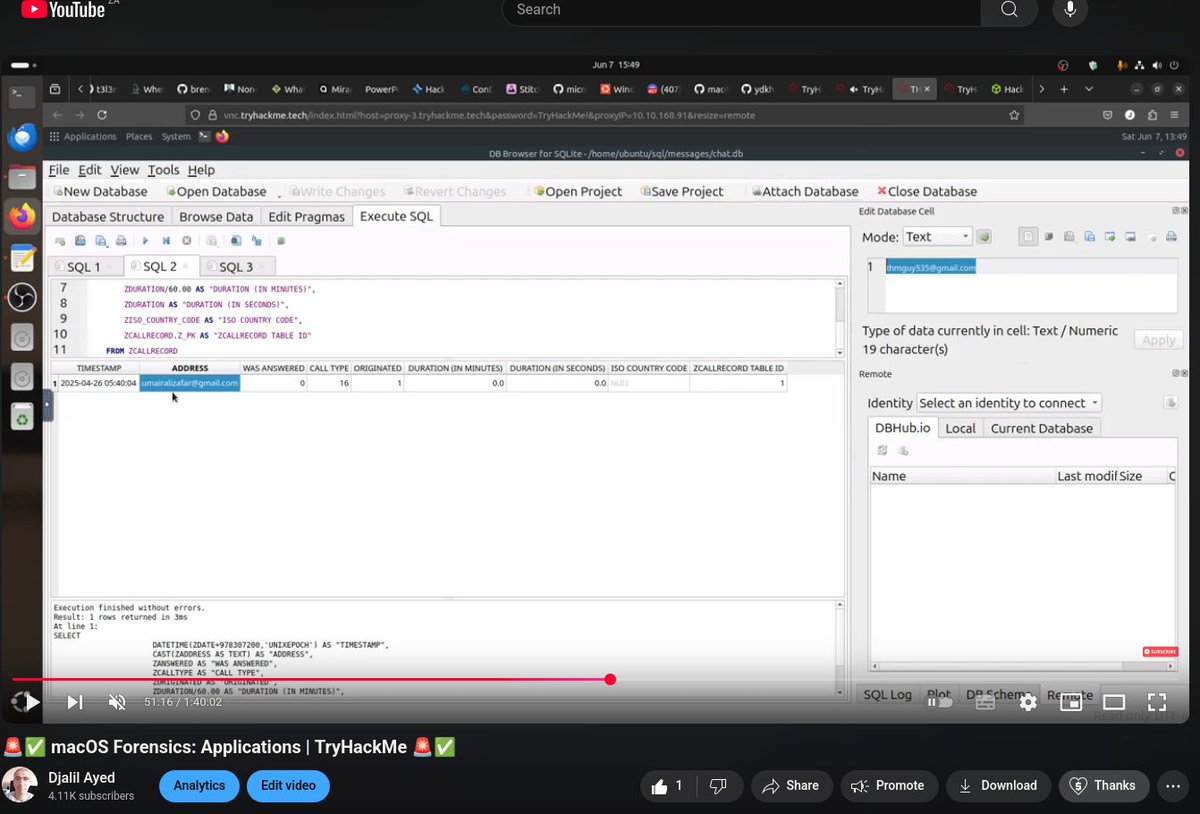Screen dimensions: 1200x814
Task: Like the video with thumbs up
Action: [x=668, y=786]
